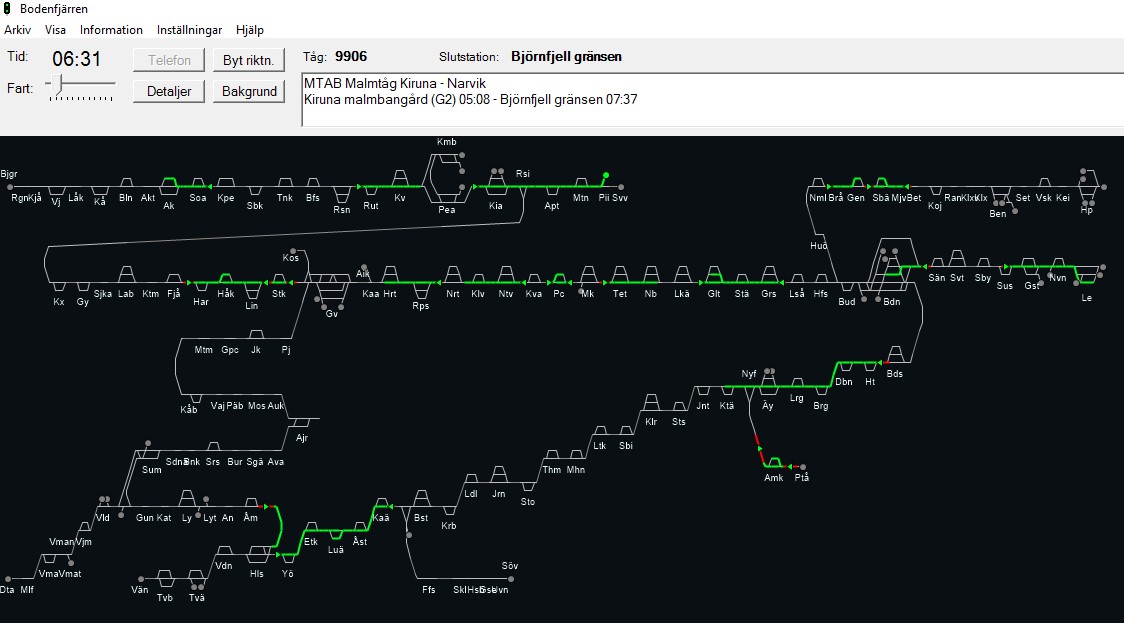Select the Söv station endpoint
Image resolution: width=1124 pixels, height=623 pixels.
tap(510, 578)
